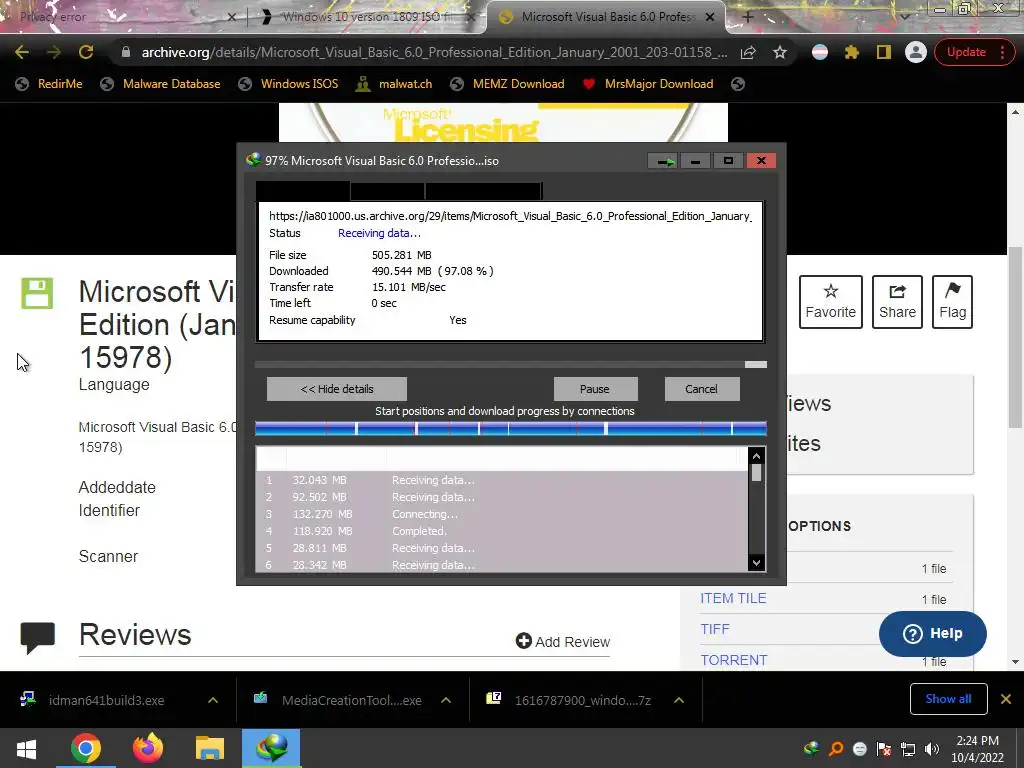Open TORRENT download option

(x=733, y=660)
